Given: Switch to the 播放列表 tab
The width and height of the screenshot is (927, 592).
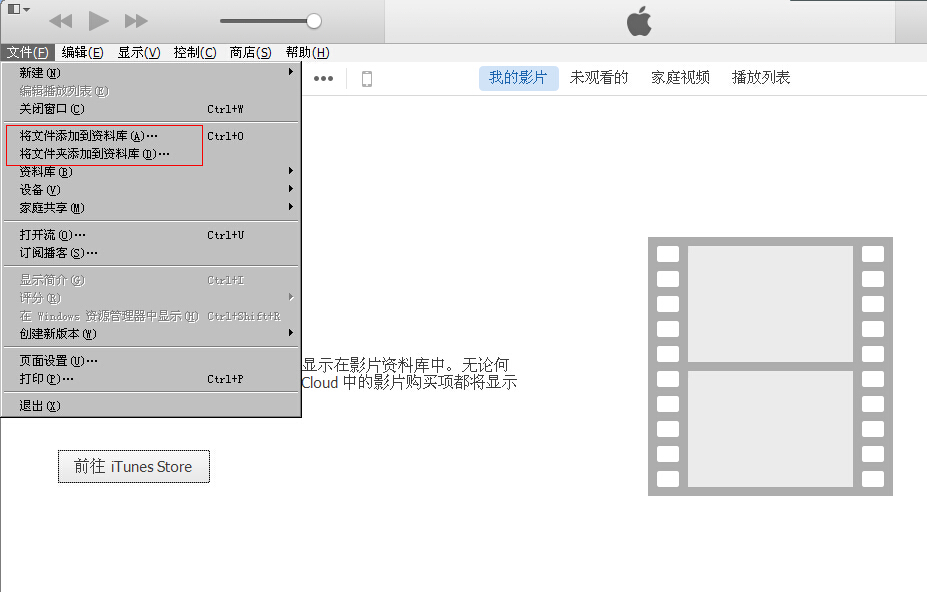Looking at the screenshot, I should (x=761, y=76).
